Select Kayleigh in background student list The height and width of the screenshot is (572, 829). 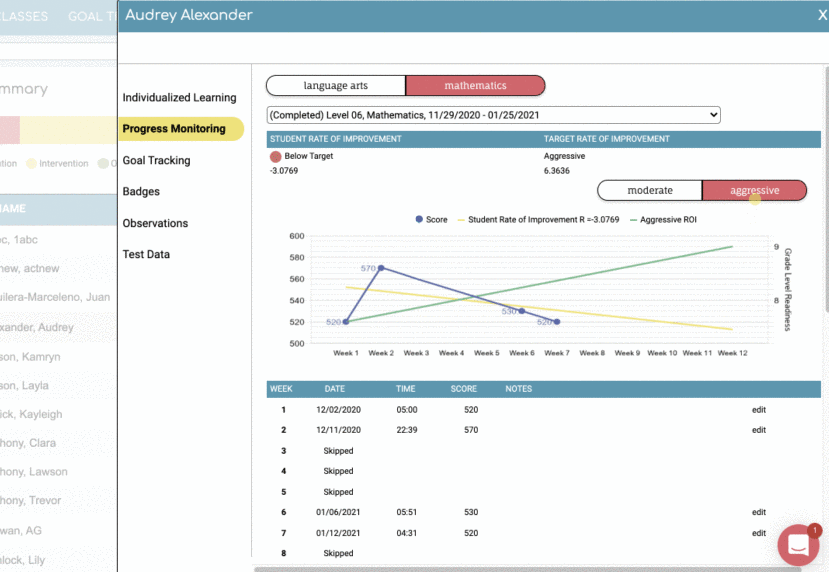31,414
